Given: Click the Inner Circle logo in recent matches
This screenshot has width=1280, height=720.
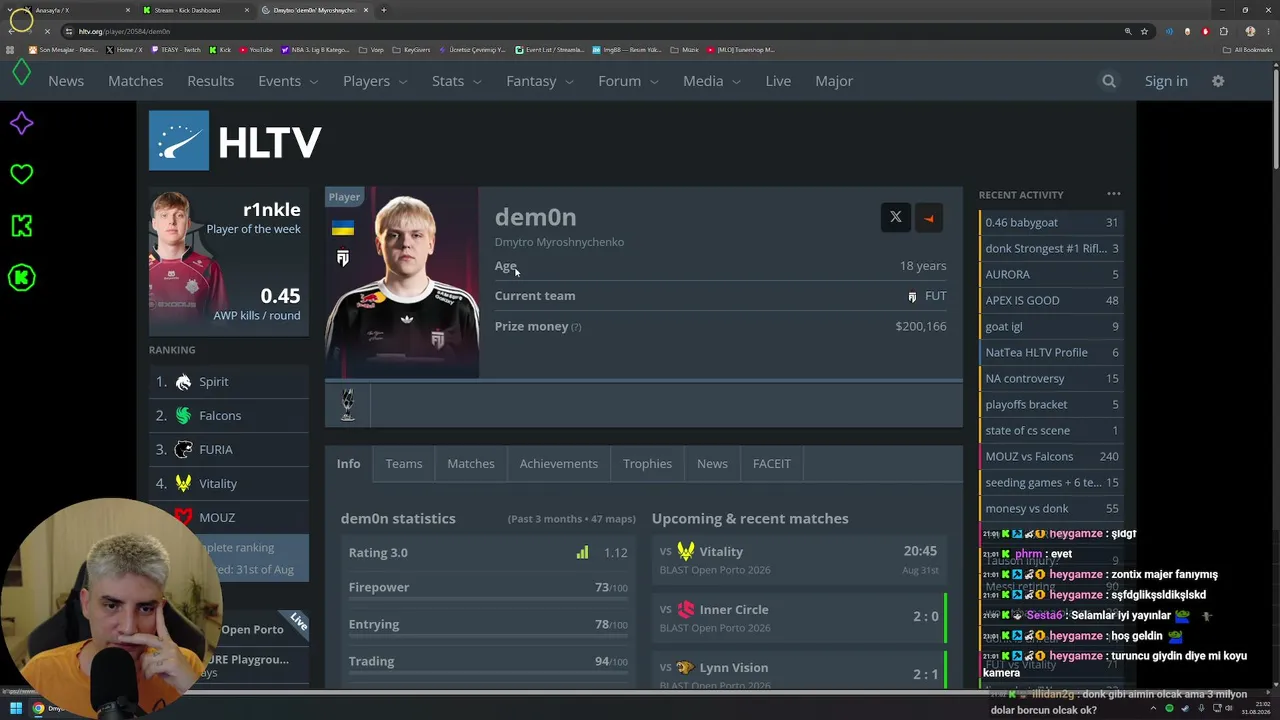Looking at the screenshot, I should tap(686, 609).
